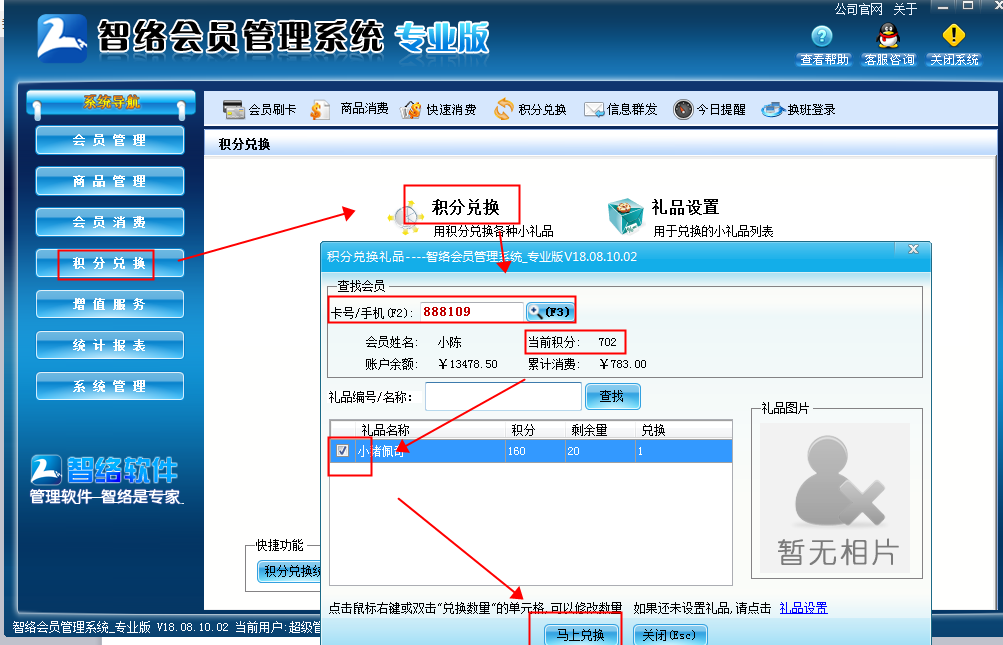Click the 查找 search button
Screen dimensions: 1003x645
[612, 396]
